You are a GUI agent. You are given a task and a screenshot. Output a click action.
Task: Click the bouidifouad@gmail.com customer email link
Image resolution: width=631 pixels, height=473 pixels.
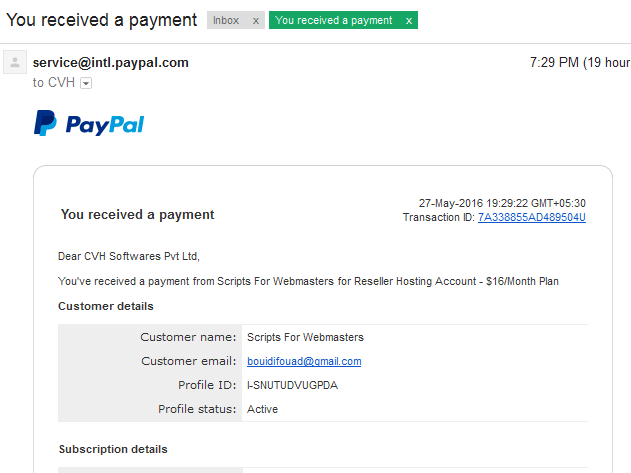pyautogui.click(x=304, y=361)
